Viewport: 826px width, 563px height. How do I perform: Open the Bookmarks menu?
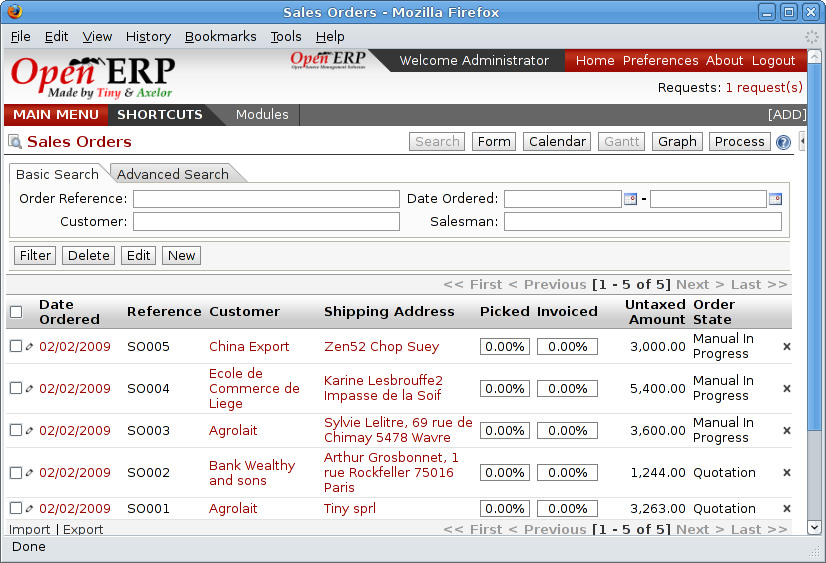(220, 36)
